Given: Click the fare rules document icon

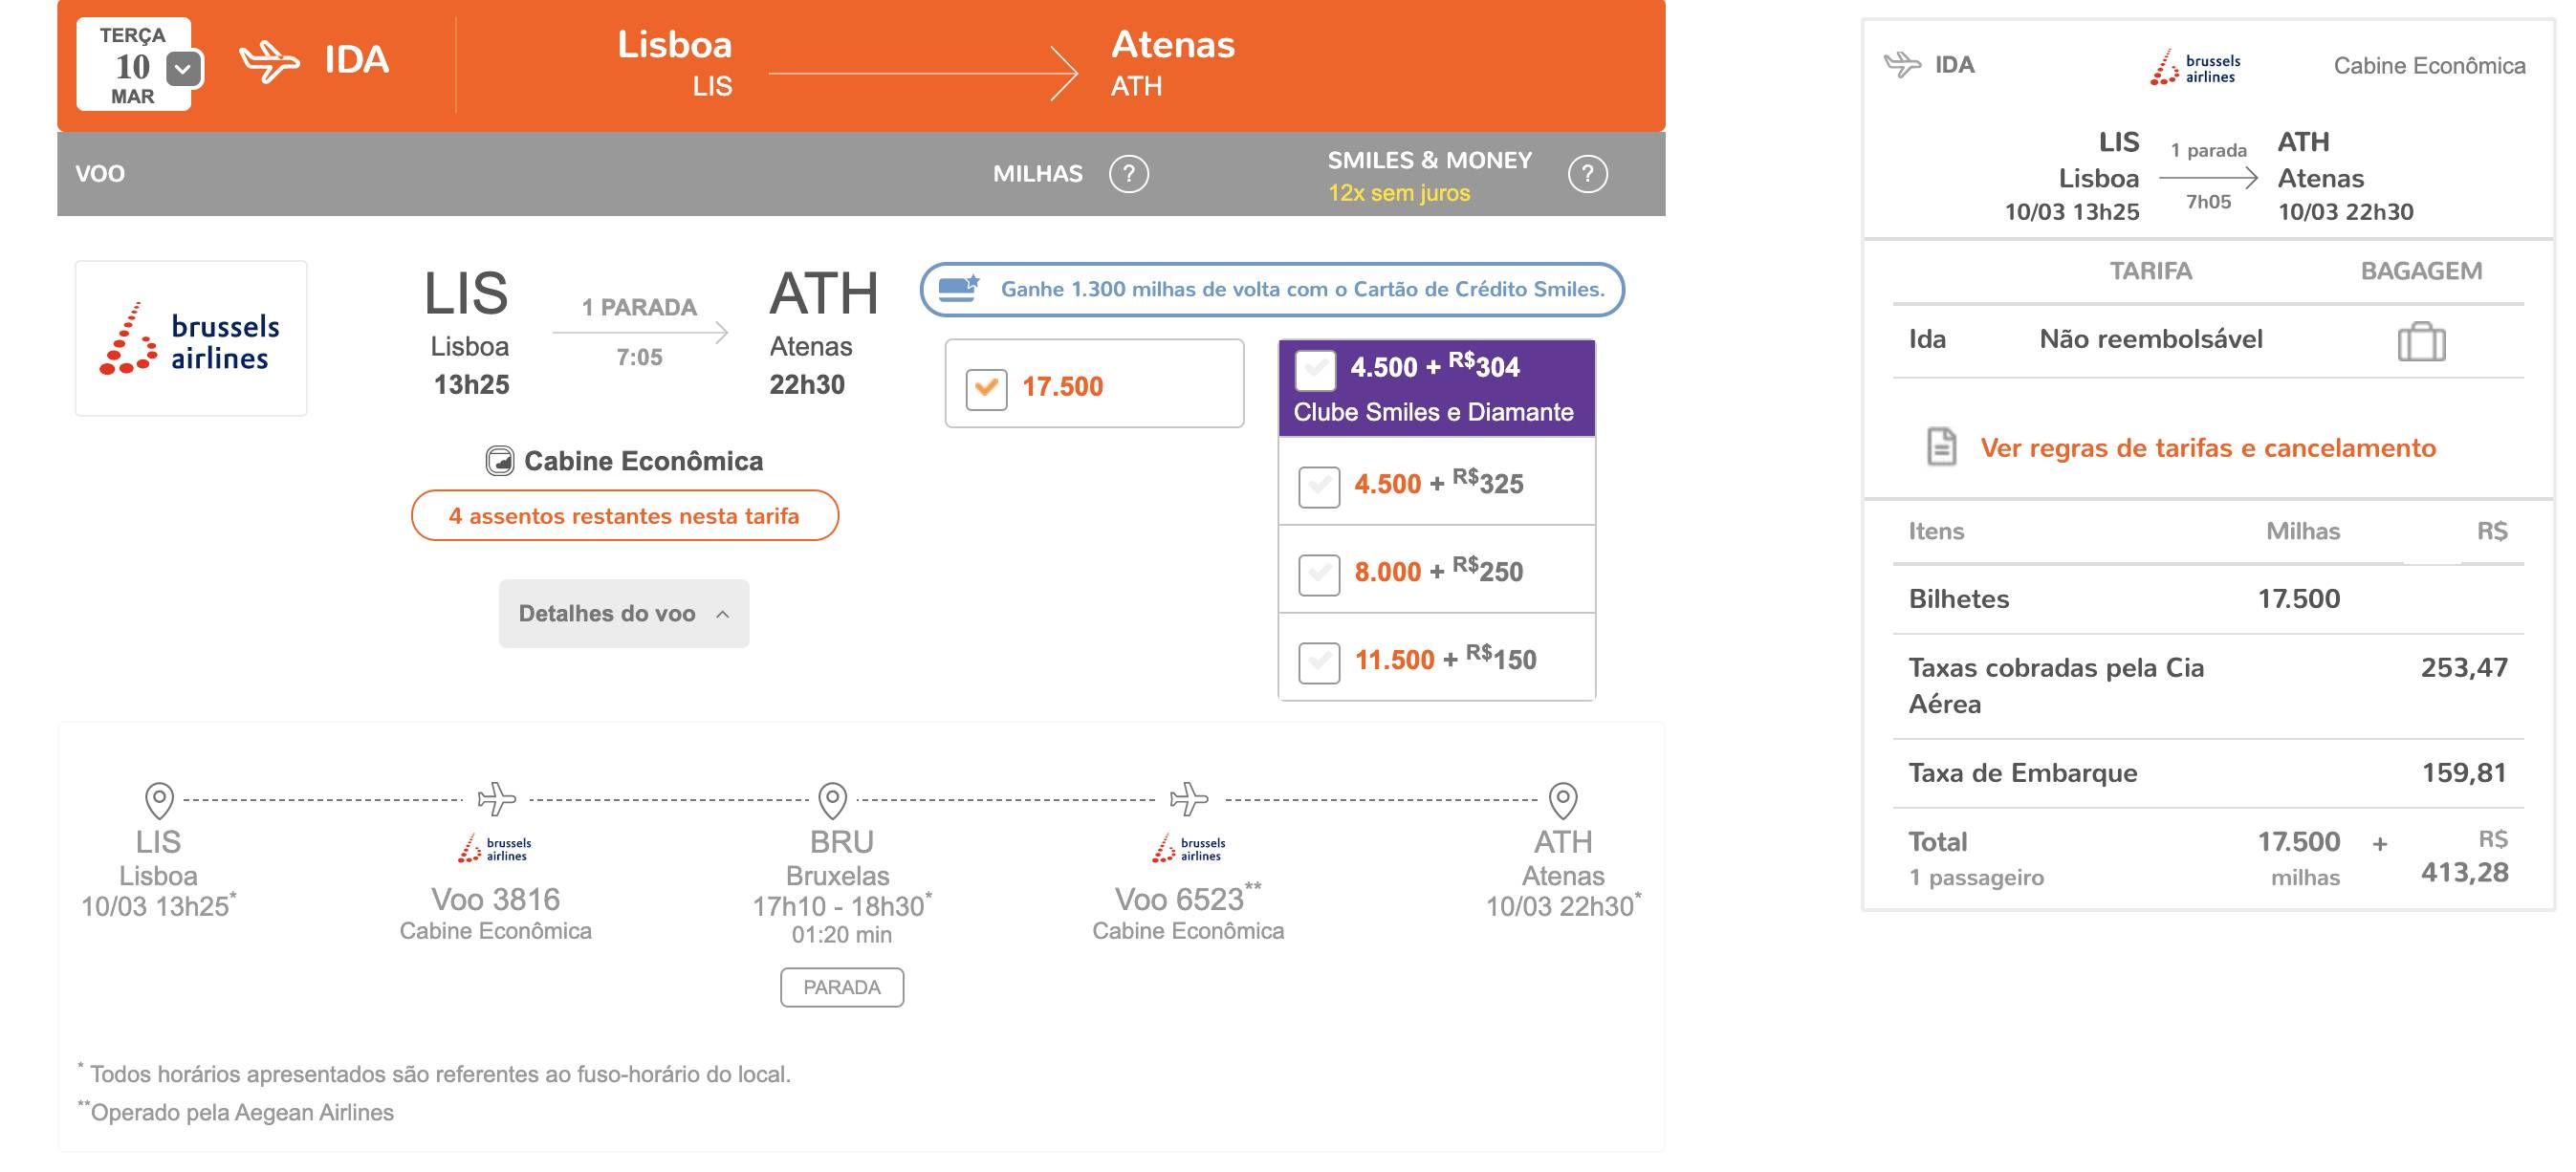Looking at the screenshot, I should (x=1941, y=447).
